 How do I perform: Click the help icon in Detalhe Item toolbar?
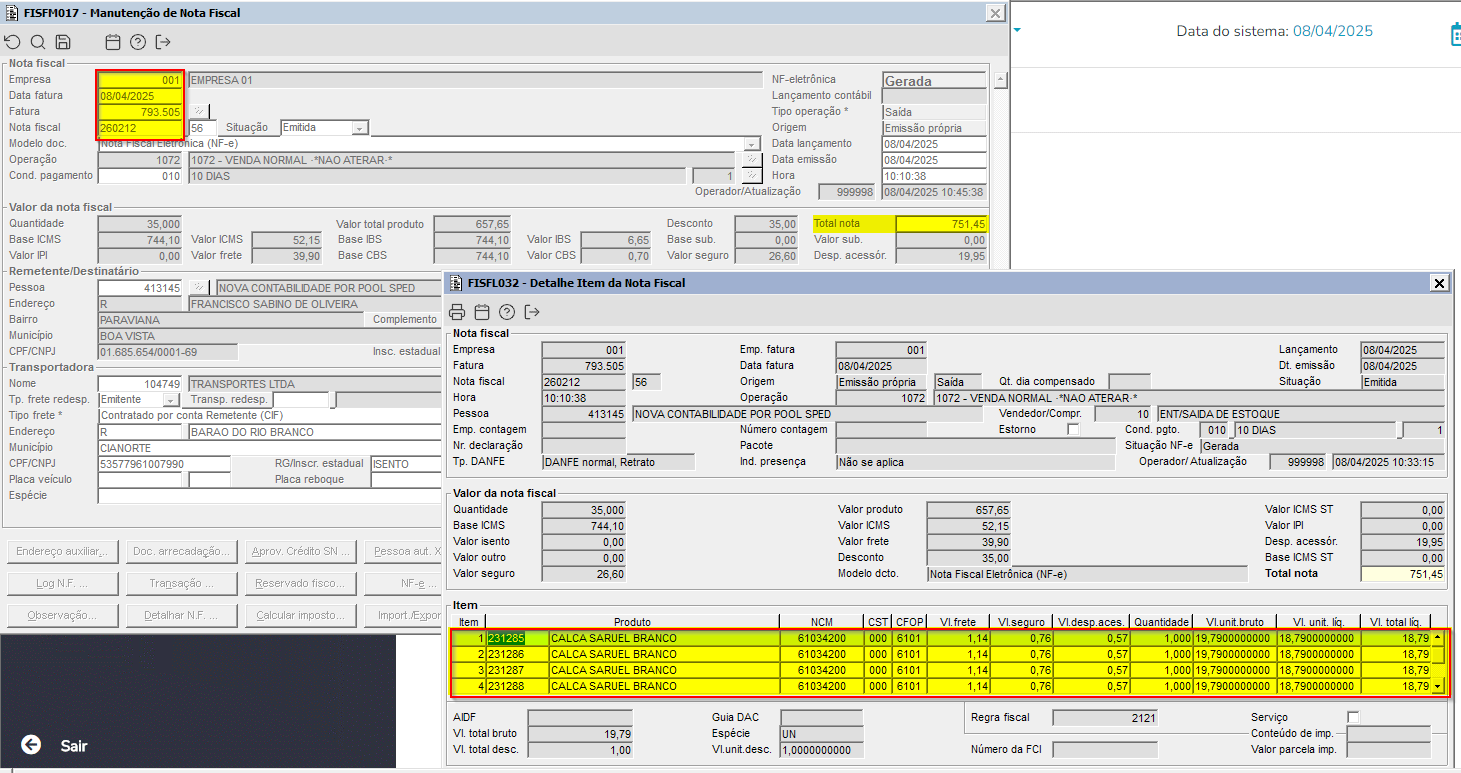pos(507,311)
